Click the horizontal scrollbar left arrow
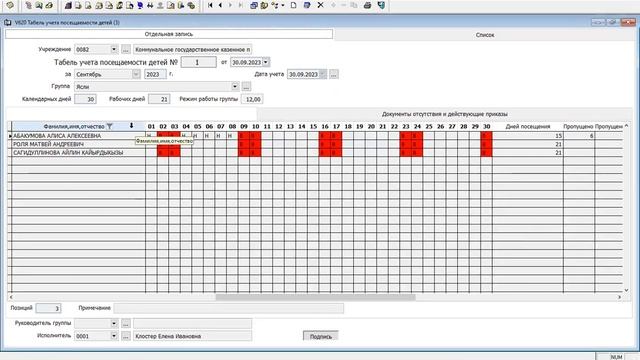Screen dimensions: 640x360 [11, 297]
